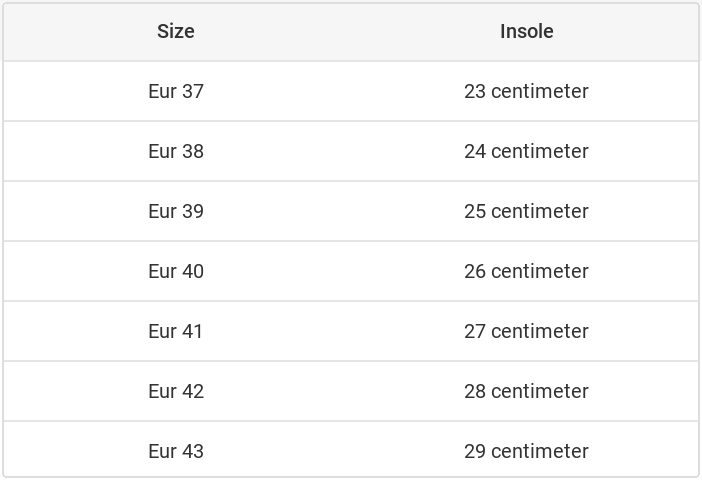Click the 28 centimeter insole cell
Viewport: 702px width, 480px height.
pos(526,391)
